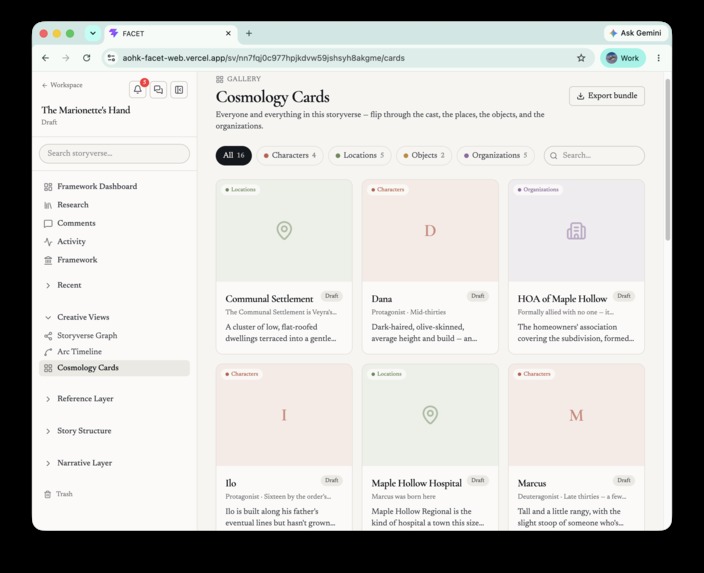Open Framework Dashboard in sidebar
704x573 pixels.
point(114,187)
